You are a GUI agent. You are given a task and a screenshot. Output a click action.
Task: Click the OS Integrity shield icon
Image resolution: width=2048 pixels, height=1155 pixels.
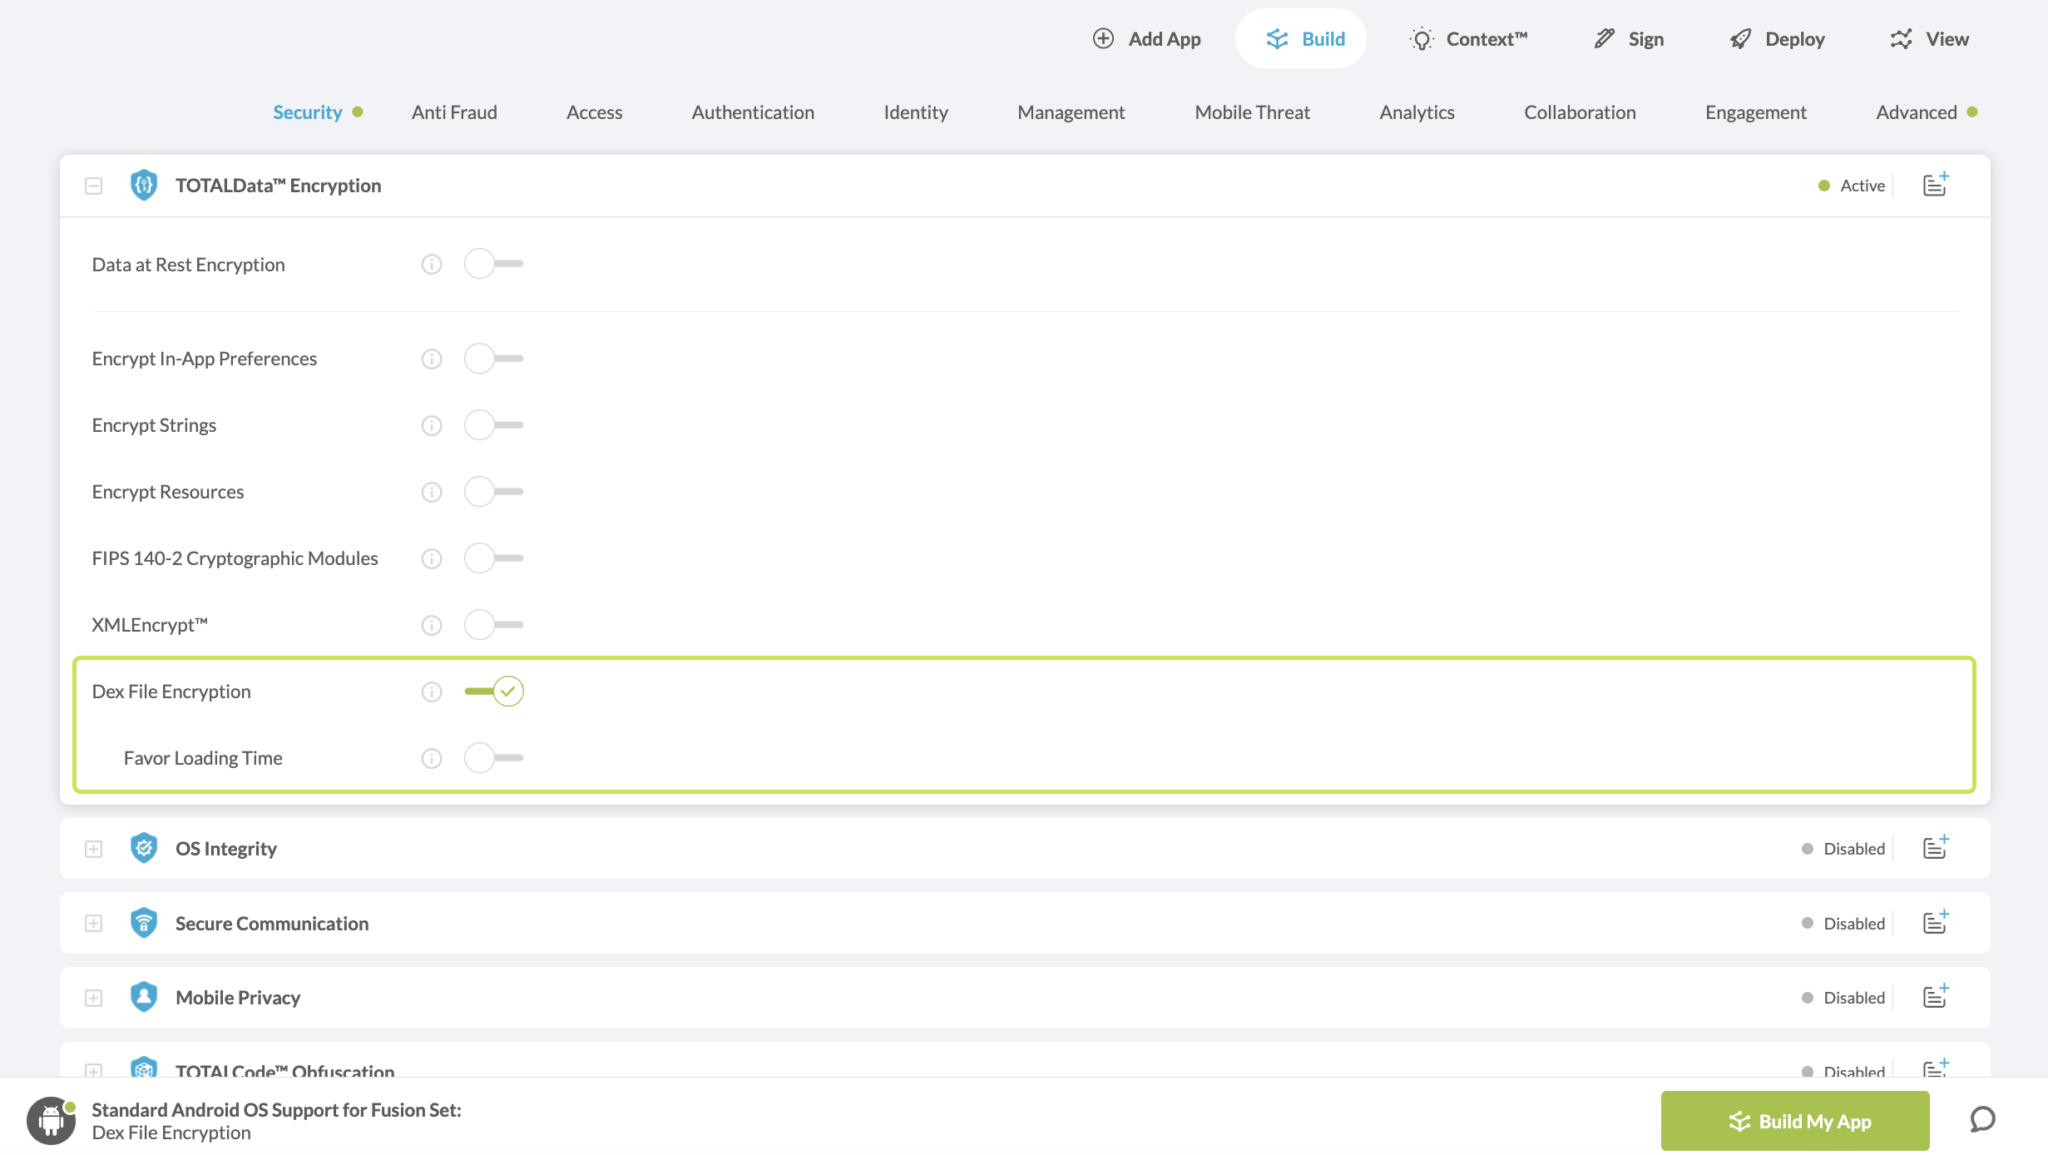click(144, 847)
